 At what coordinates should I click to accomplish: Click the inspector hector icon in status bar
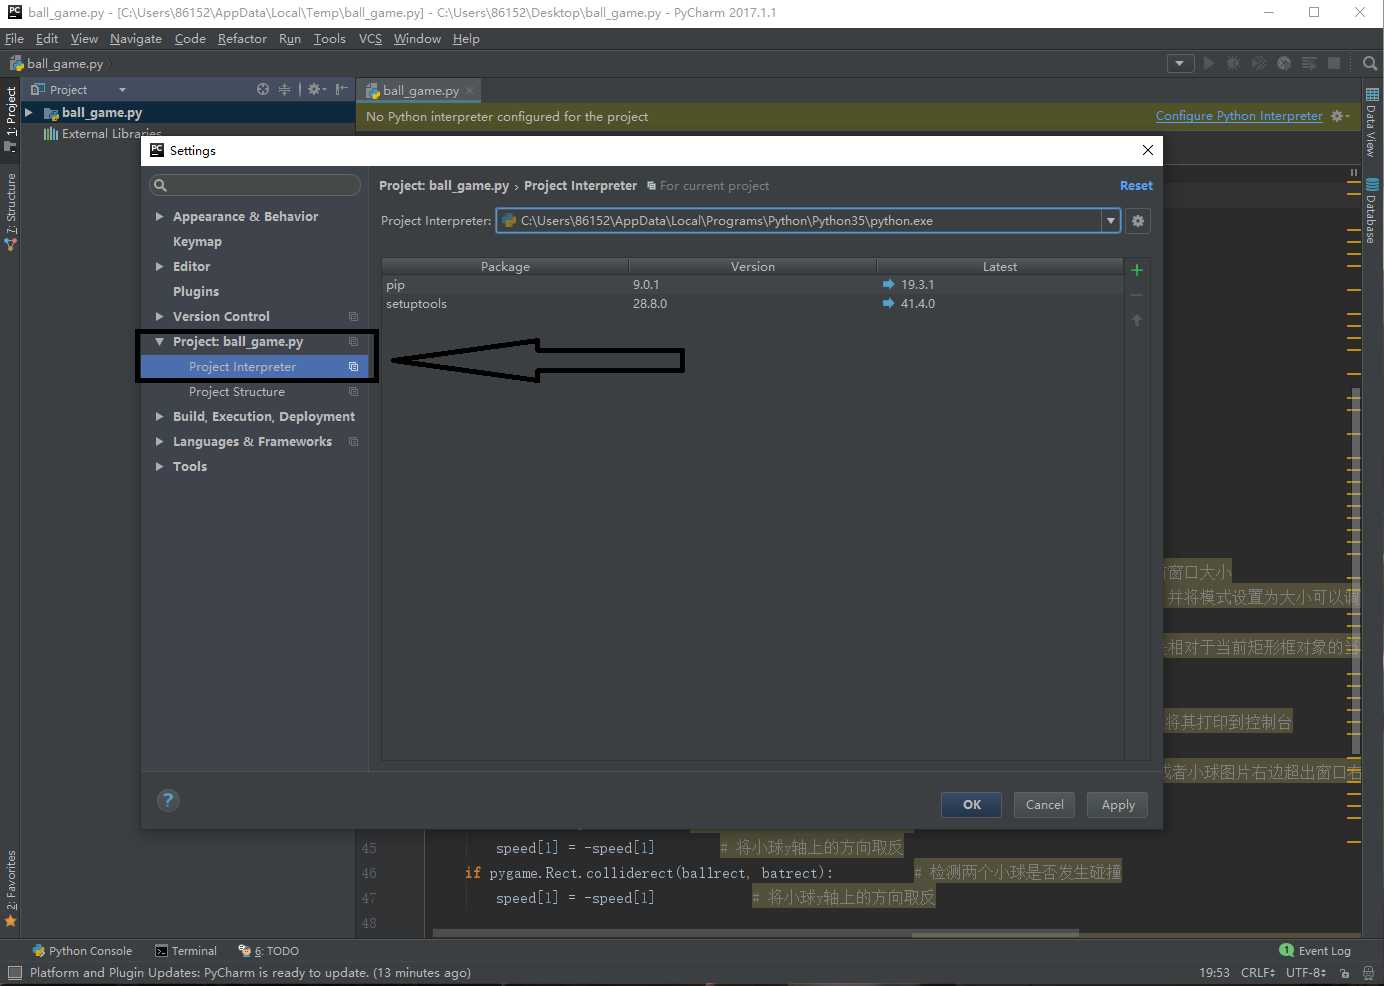coord(1368,973)
